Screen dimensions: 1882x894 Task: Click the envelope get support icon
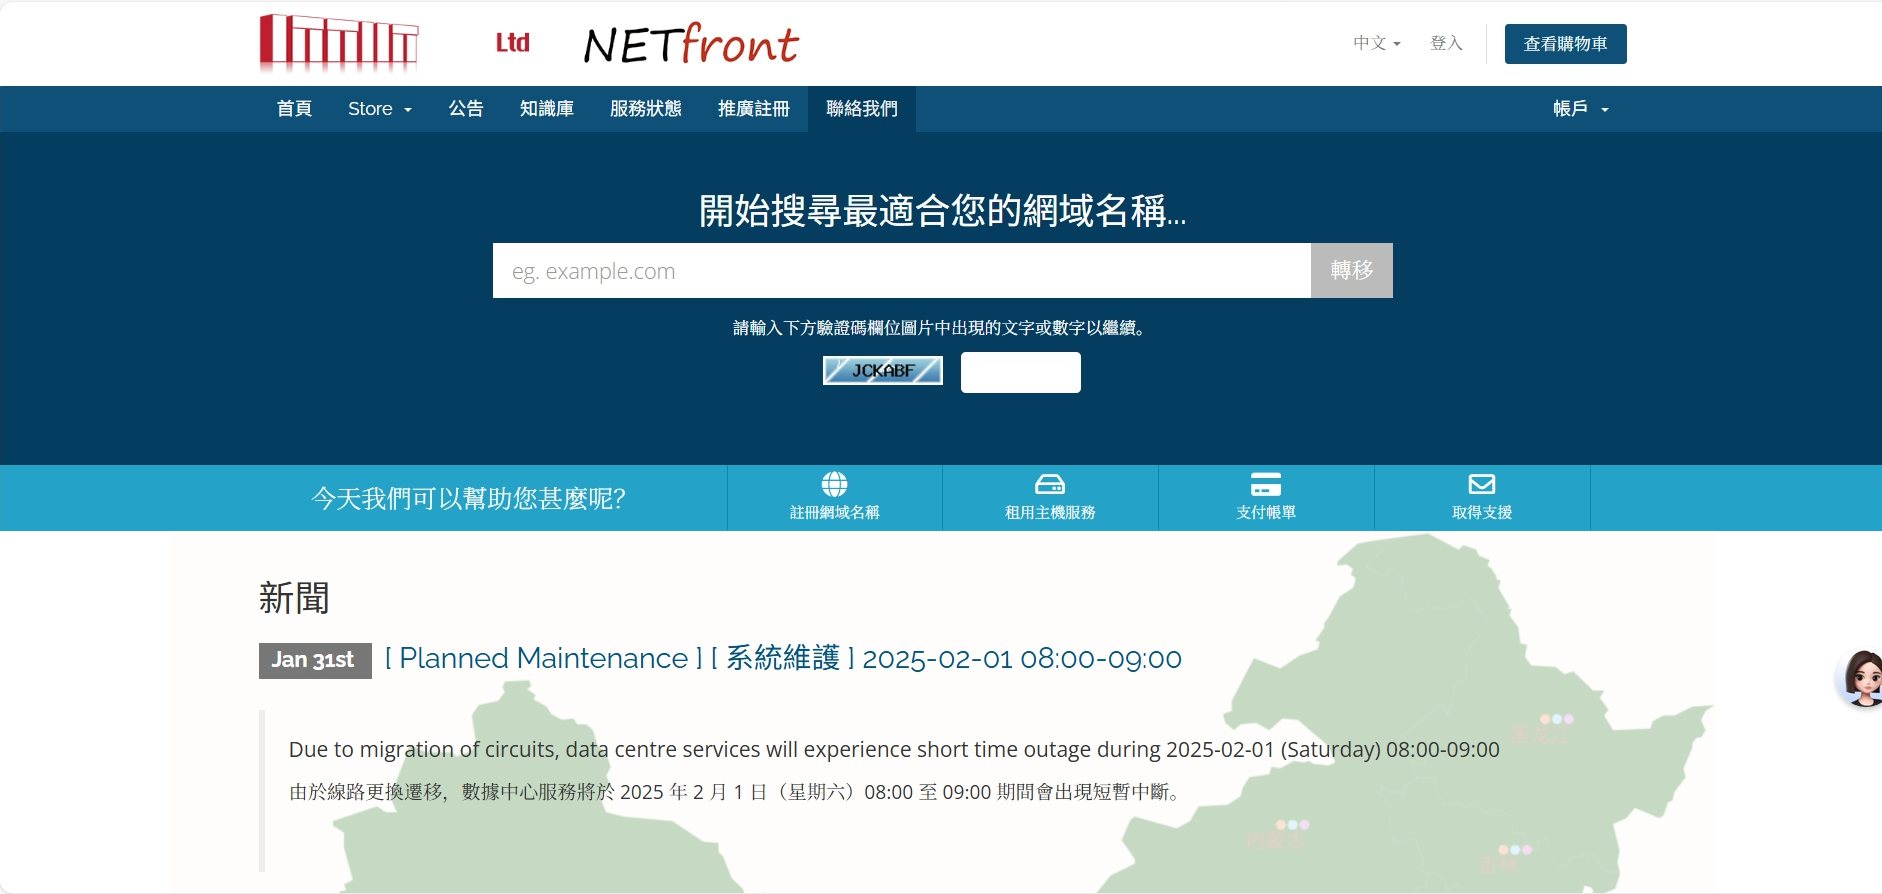(1482, 485)
